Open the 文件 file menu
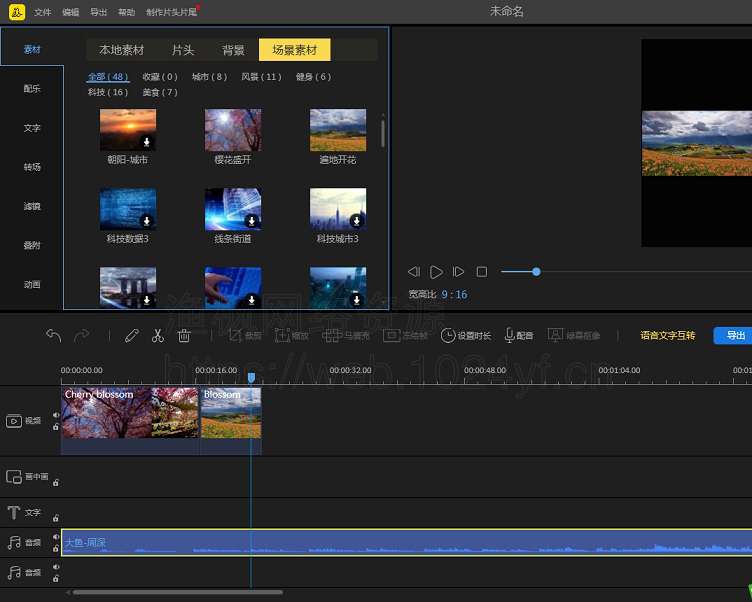 42,12
